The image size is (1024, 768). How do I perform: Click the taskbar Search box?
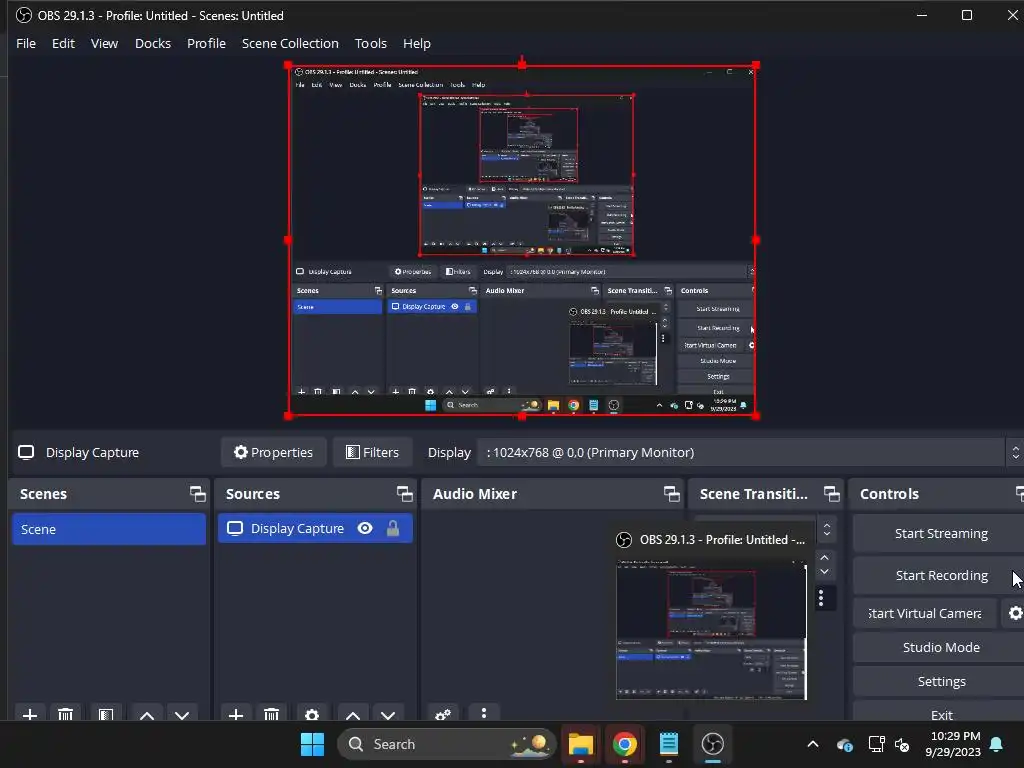[447, 744]
